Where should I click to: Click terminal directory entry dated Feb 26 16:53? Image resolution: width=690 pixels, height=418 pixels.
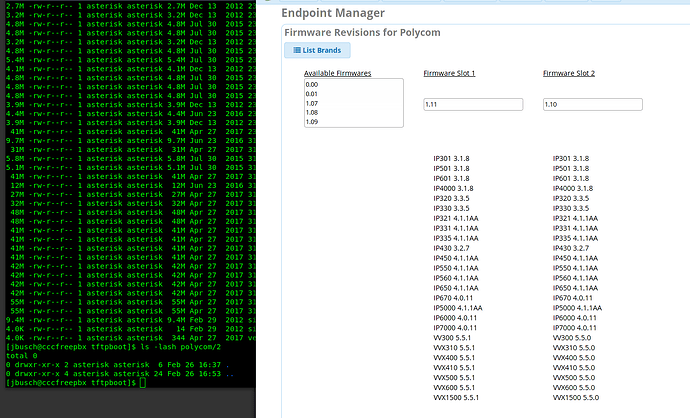point(120,374)
